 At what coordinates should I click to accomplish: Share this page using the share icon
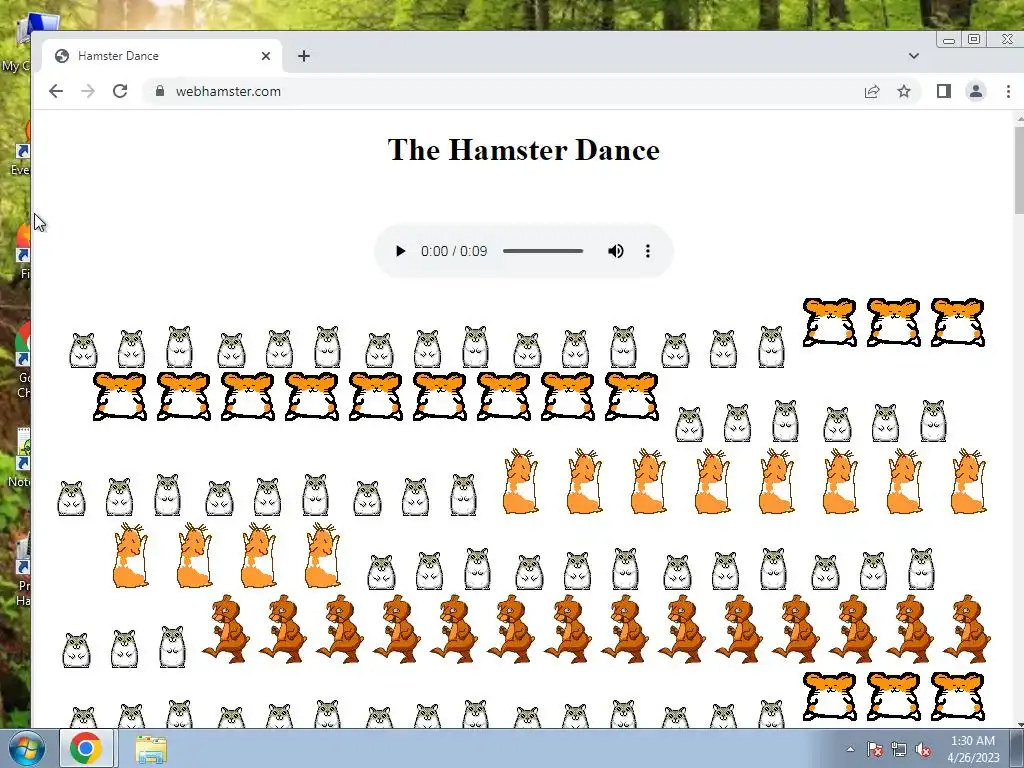[872, 91]
